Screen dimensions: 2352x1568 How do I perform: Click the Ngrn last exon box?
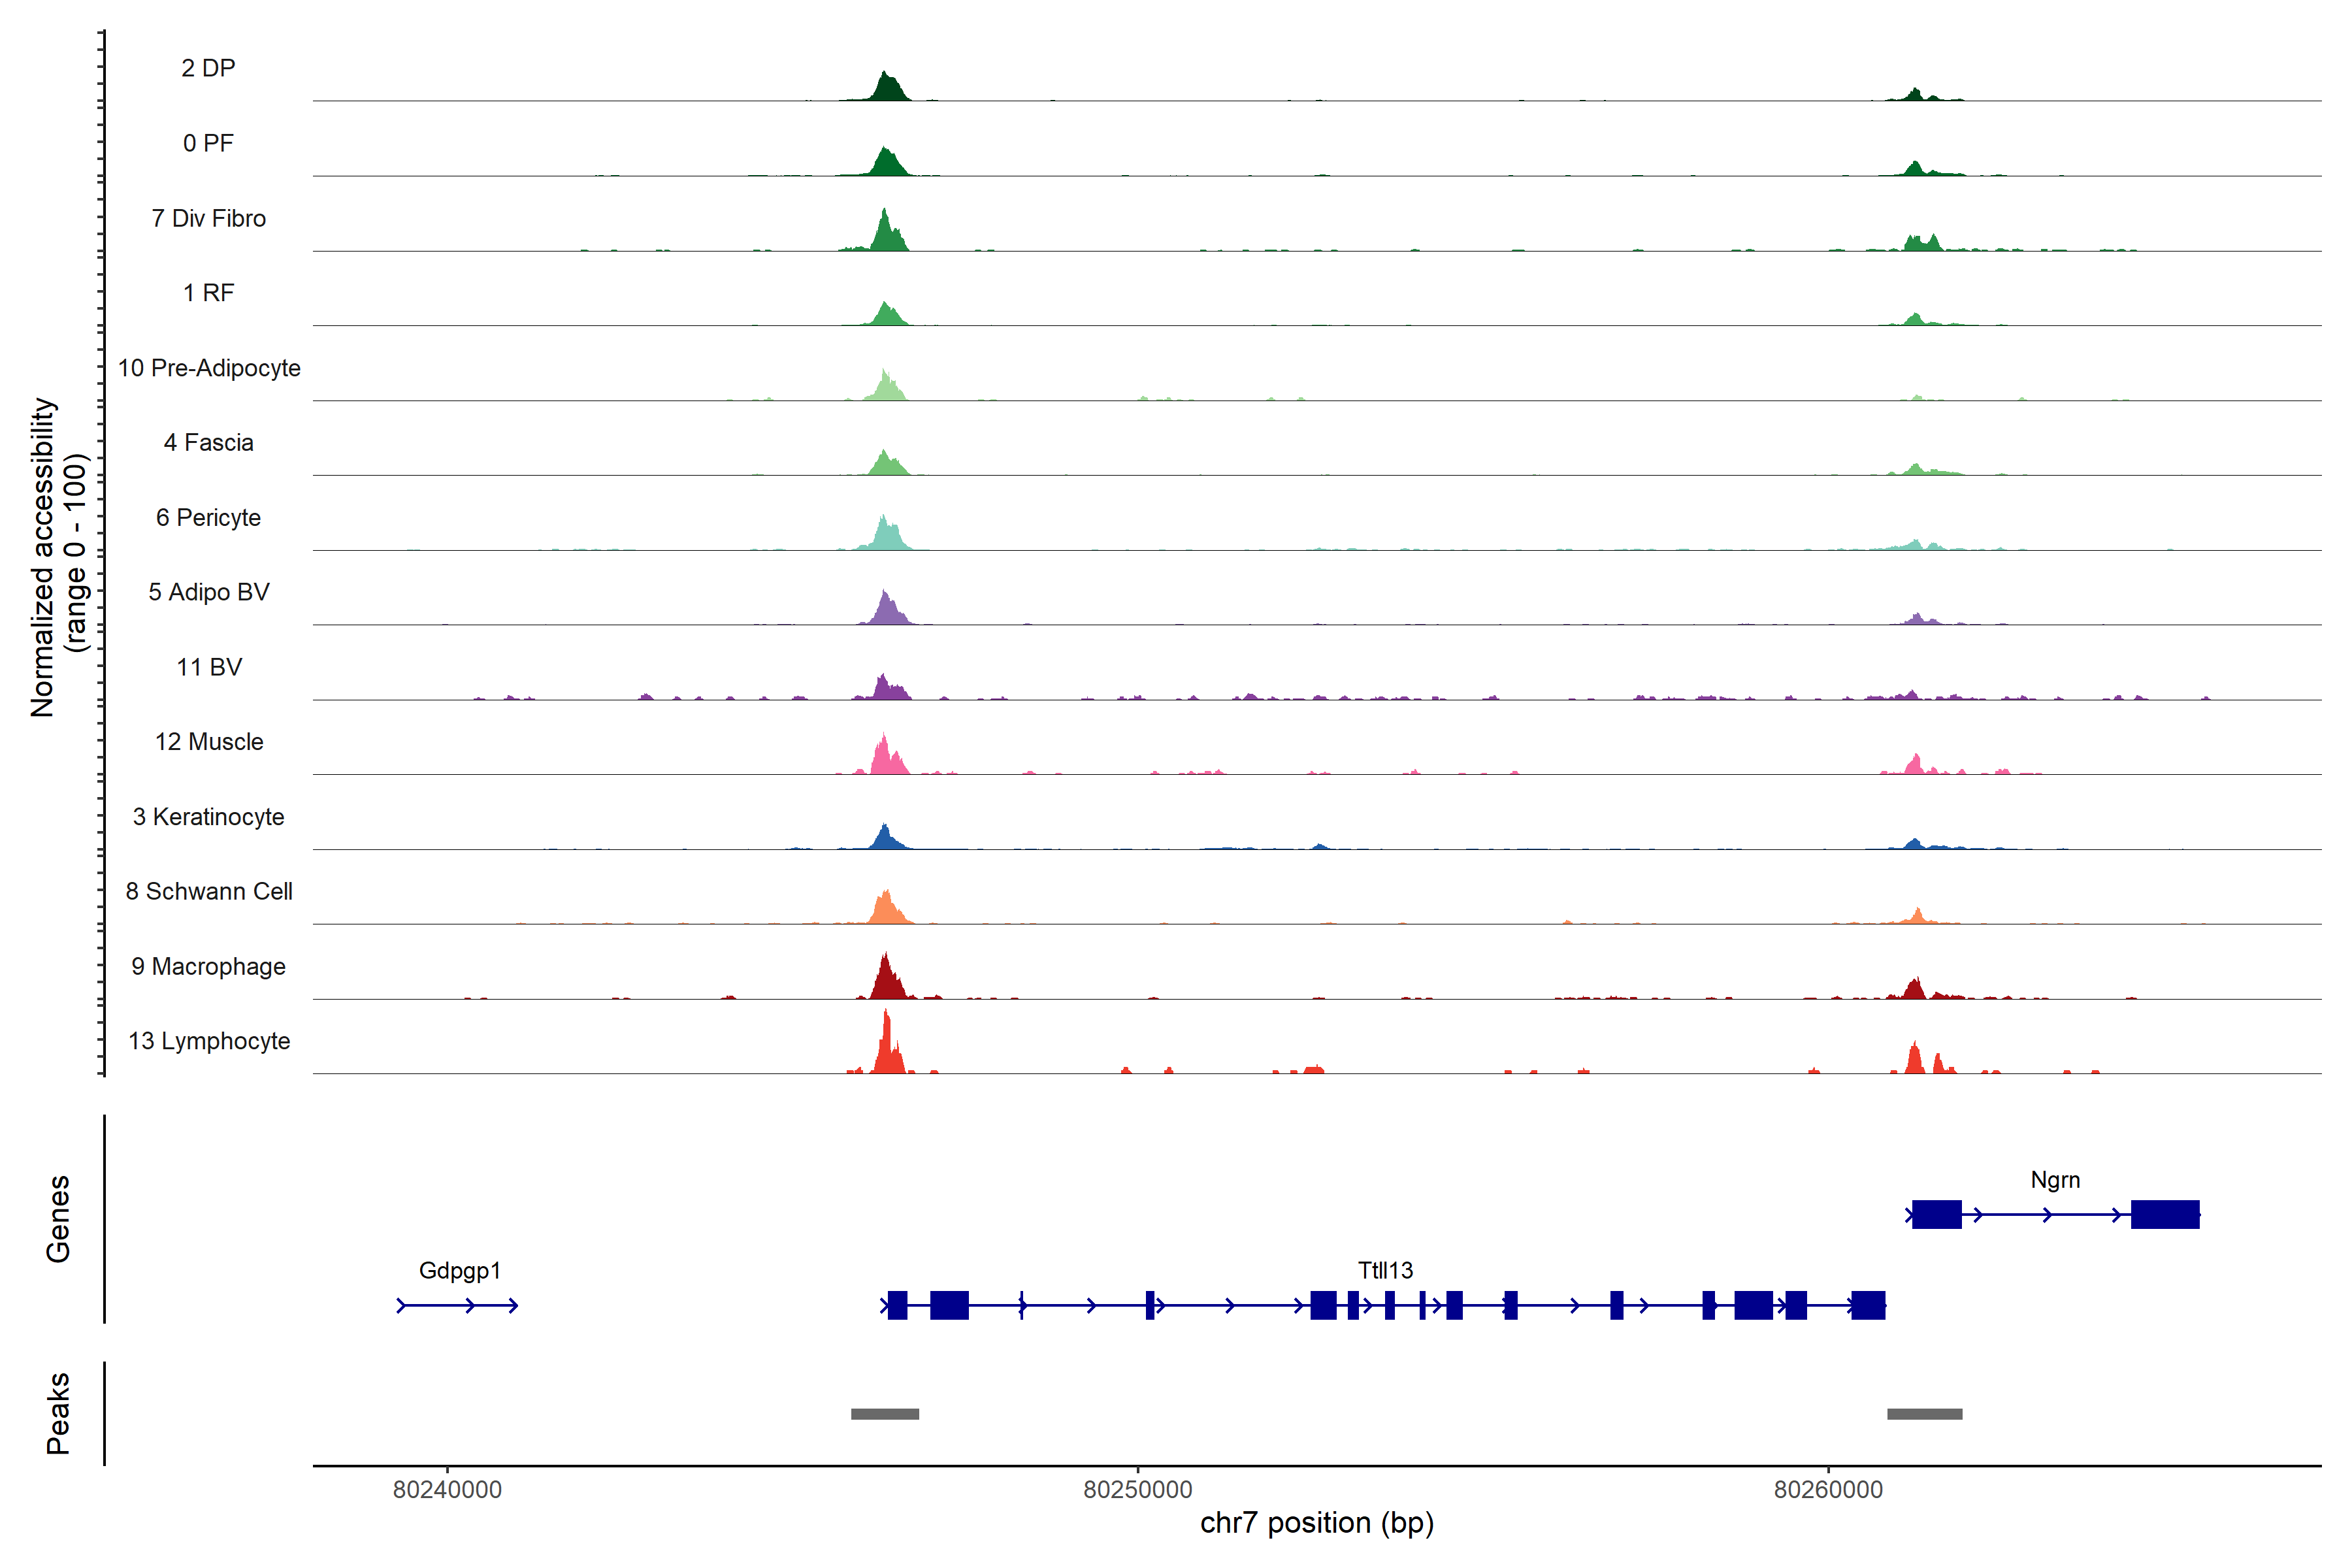(x=2165, y=1214)
